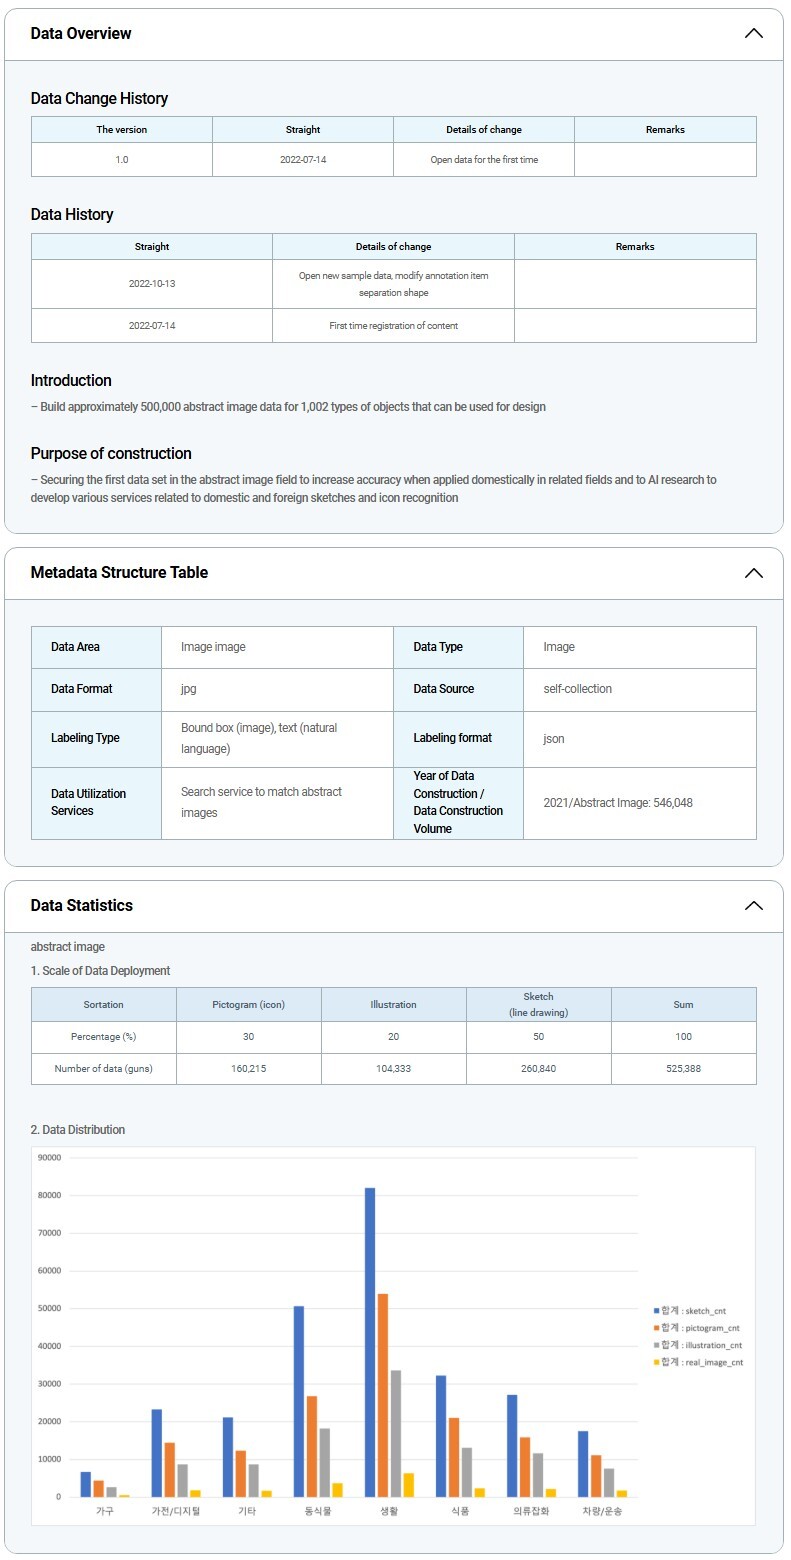Click the version 1.0 table cell
The image size is (791, 1560).
(122, 160)
